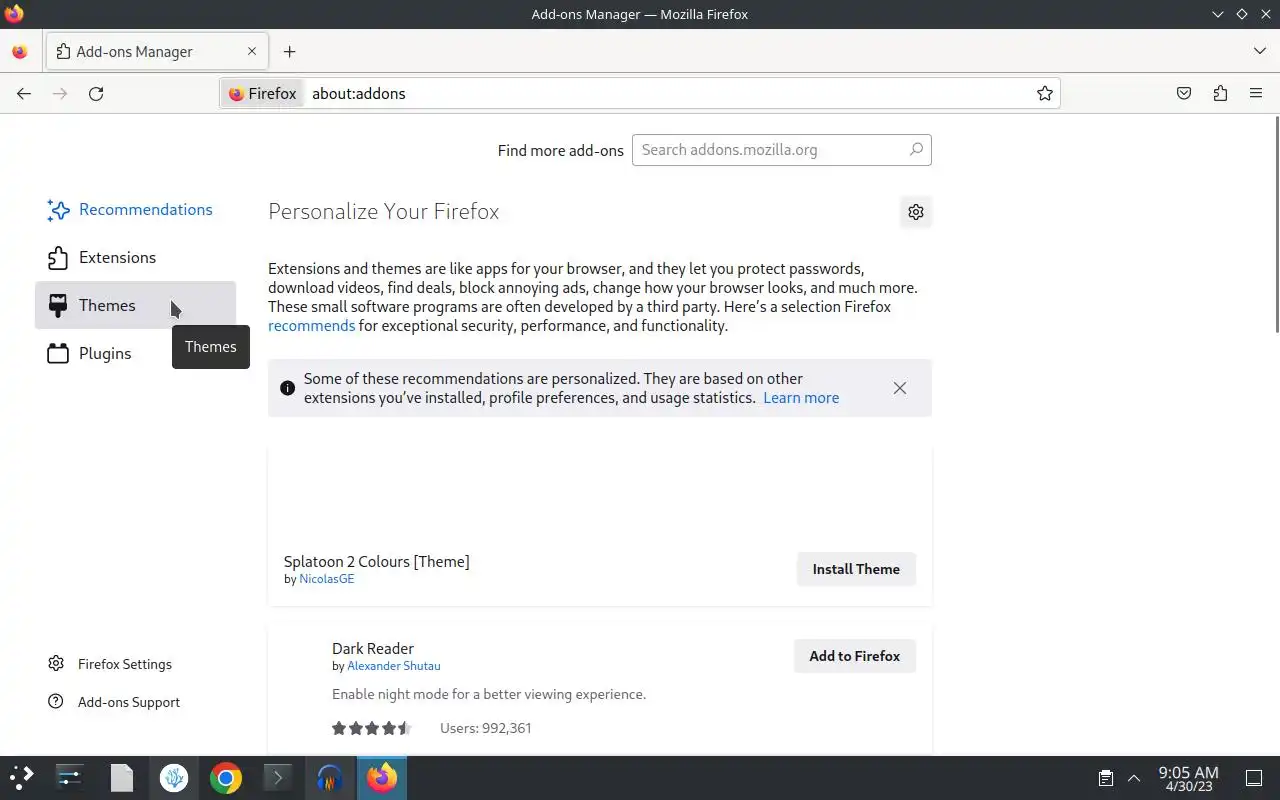The image size is (1280, 800).
Task: Click the Firefox logo in title bar
Action: 14,14
